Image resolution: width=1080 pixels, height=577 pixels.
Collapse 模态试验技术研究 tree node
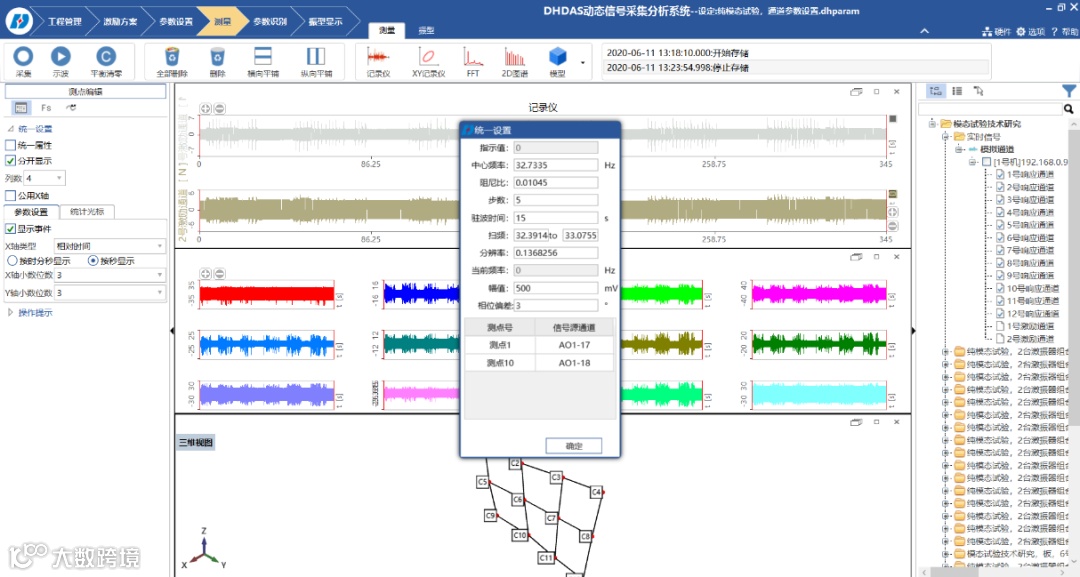(x=932, y=124)
